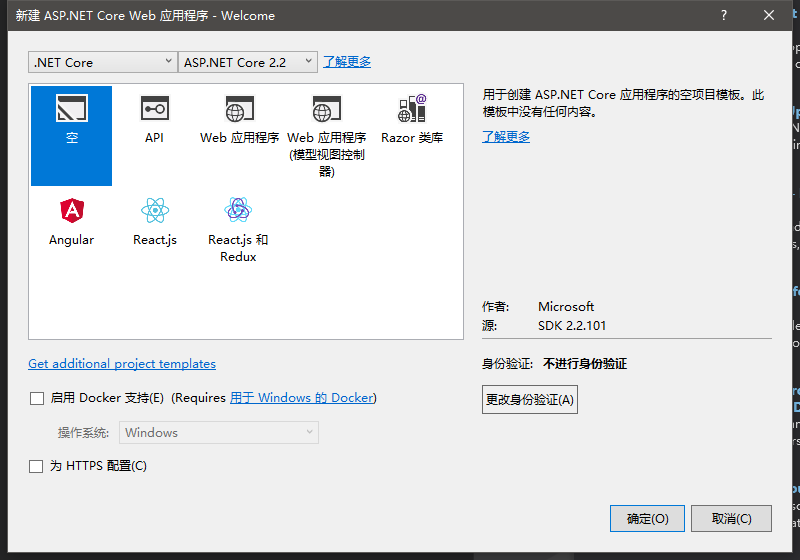Enable 启用 Docker 支持 checkbox
800x560 pixels.
point(37,398)
